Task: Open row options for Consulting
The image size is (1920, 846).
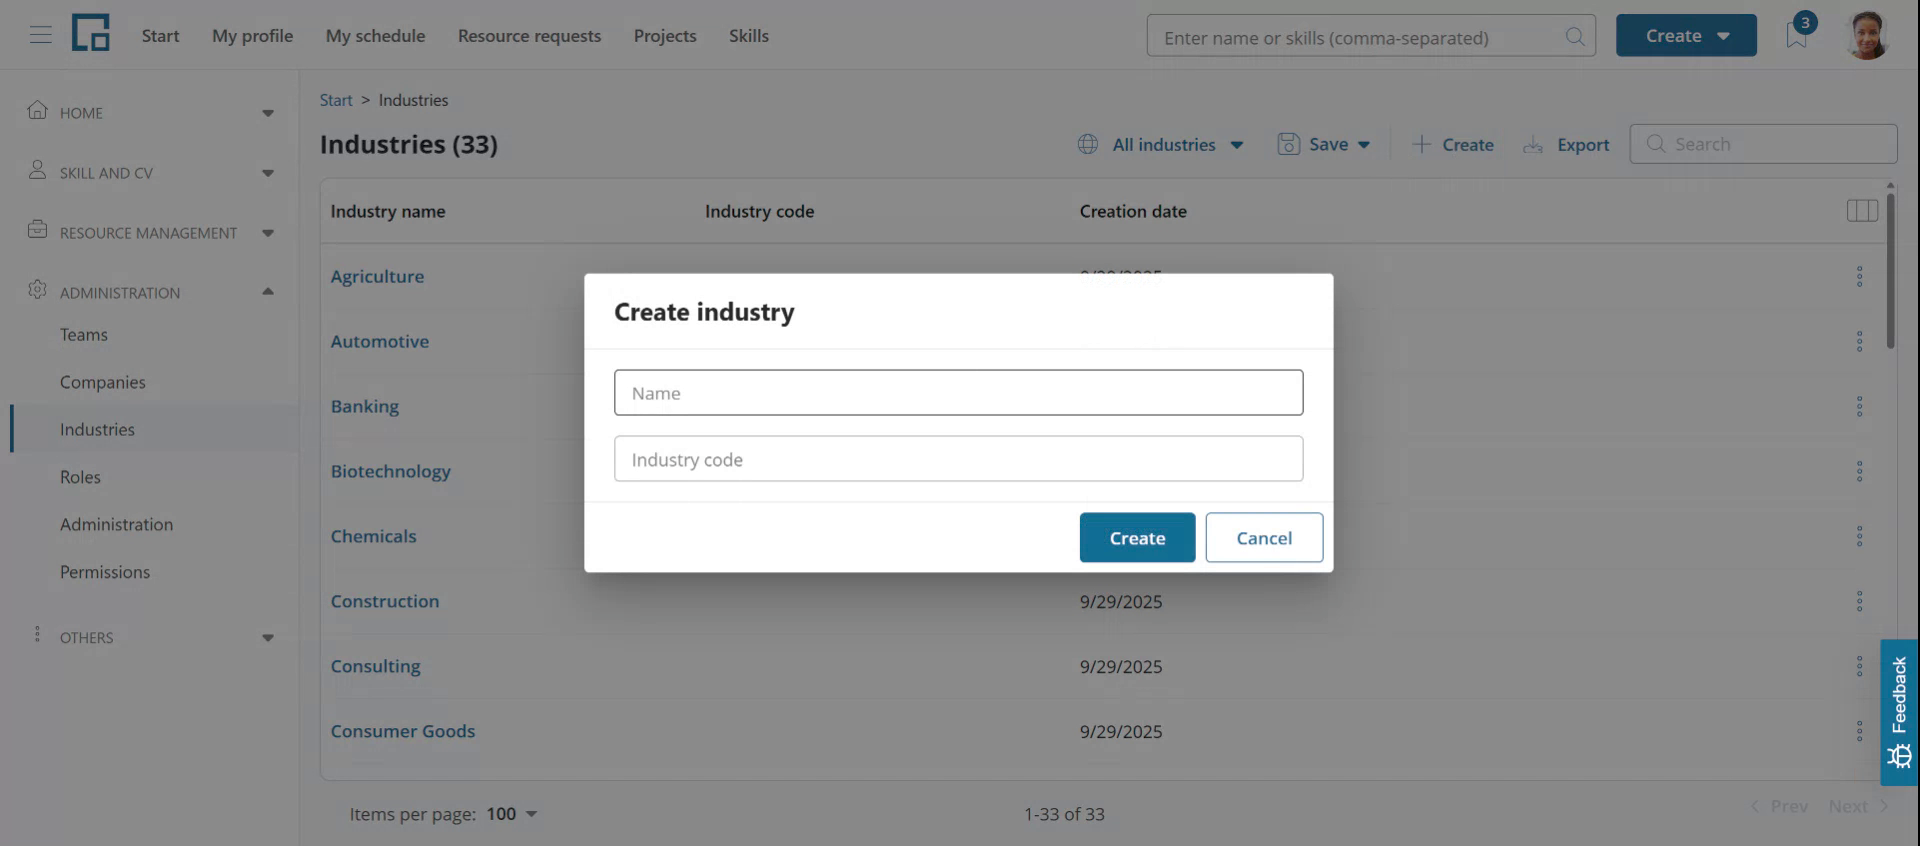Action: coord(1859,666)
